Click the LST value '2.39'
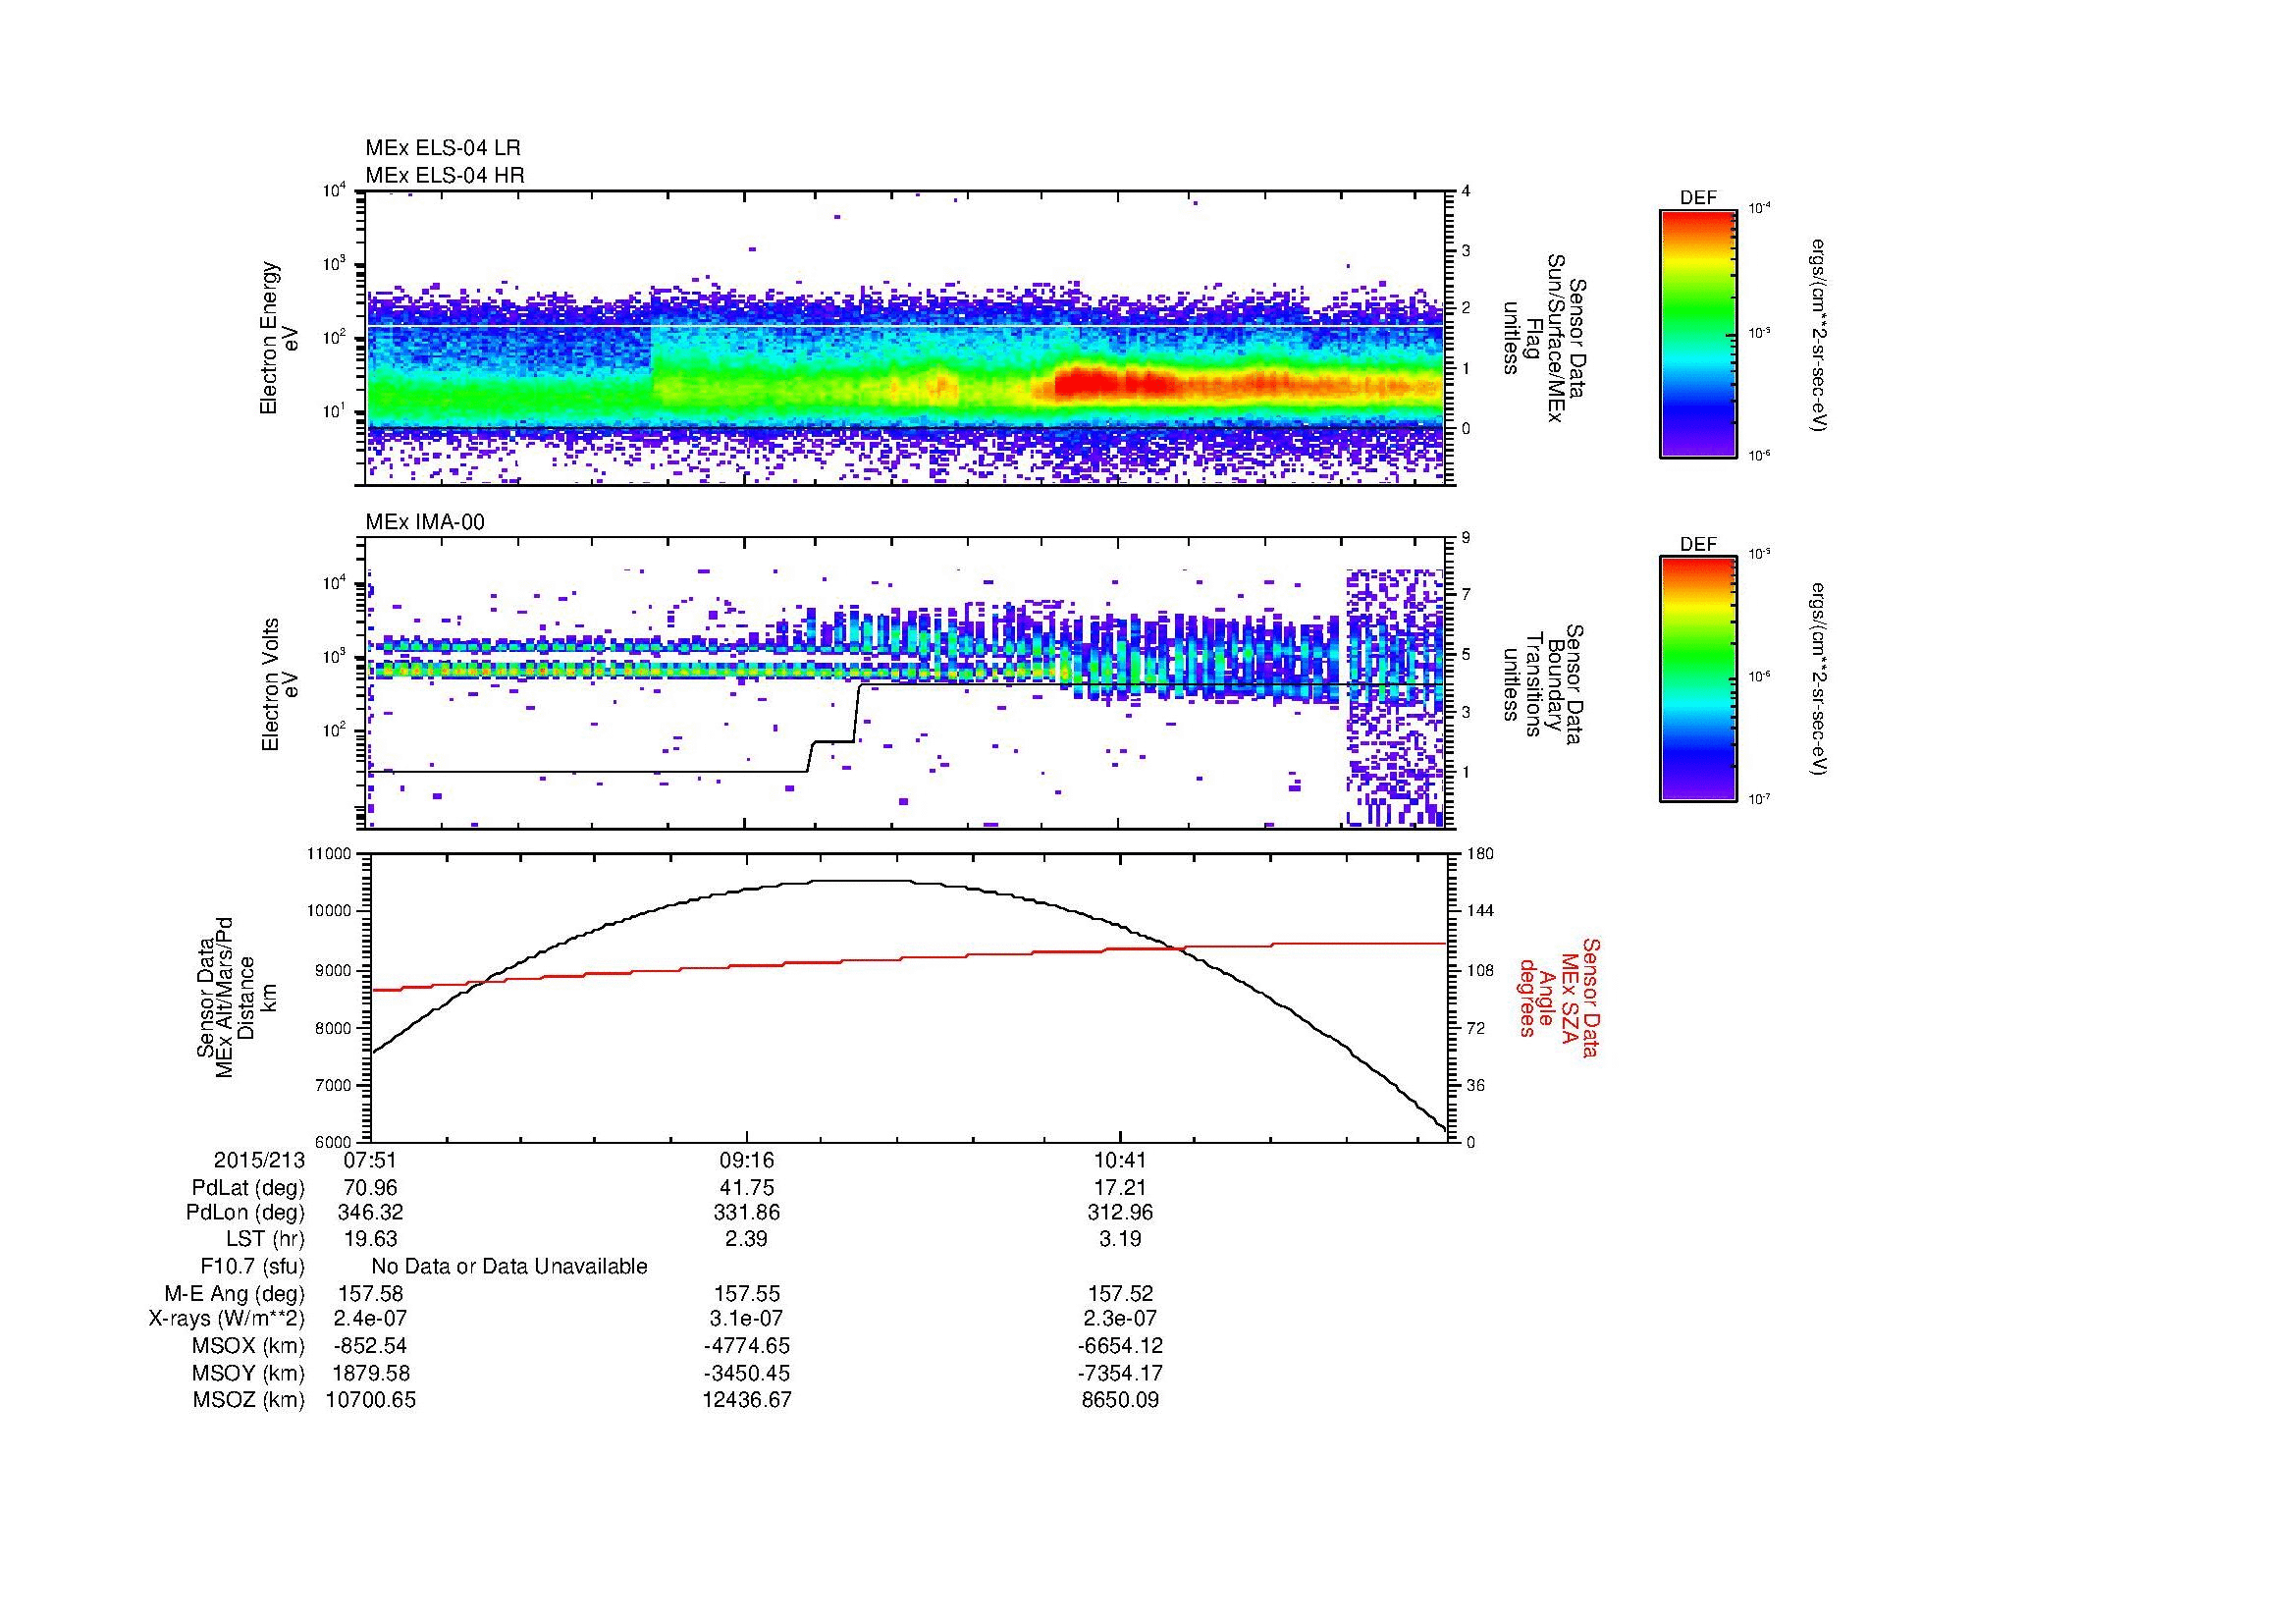 tap(746, 1239)
